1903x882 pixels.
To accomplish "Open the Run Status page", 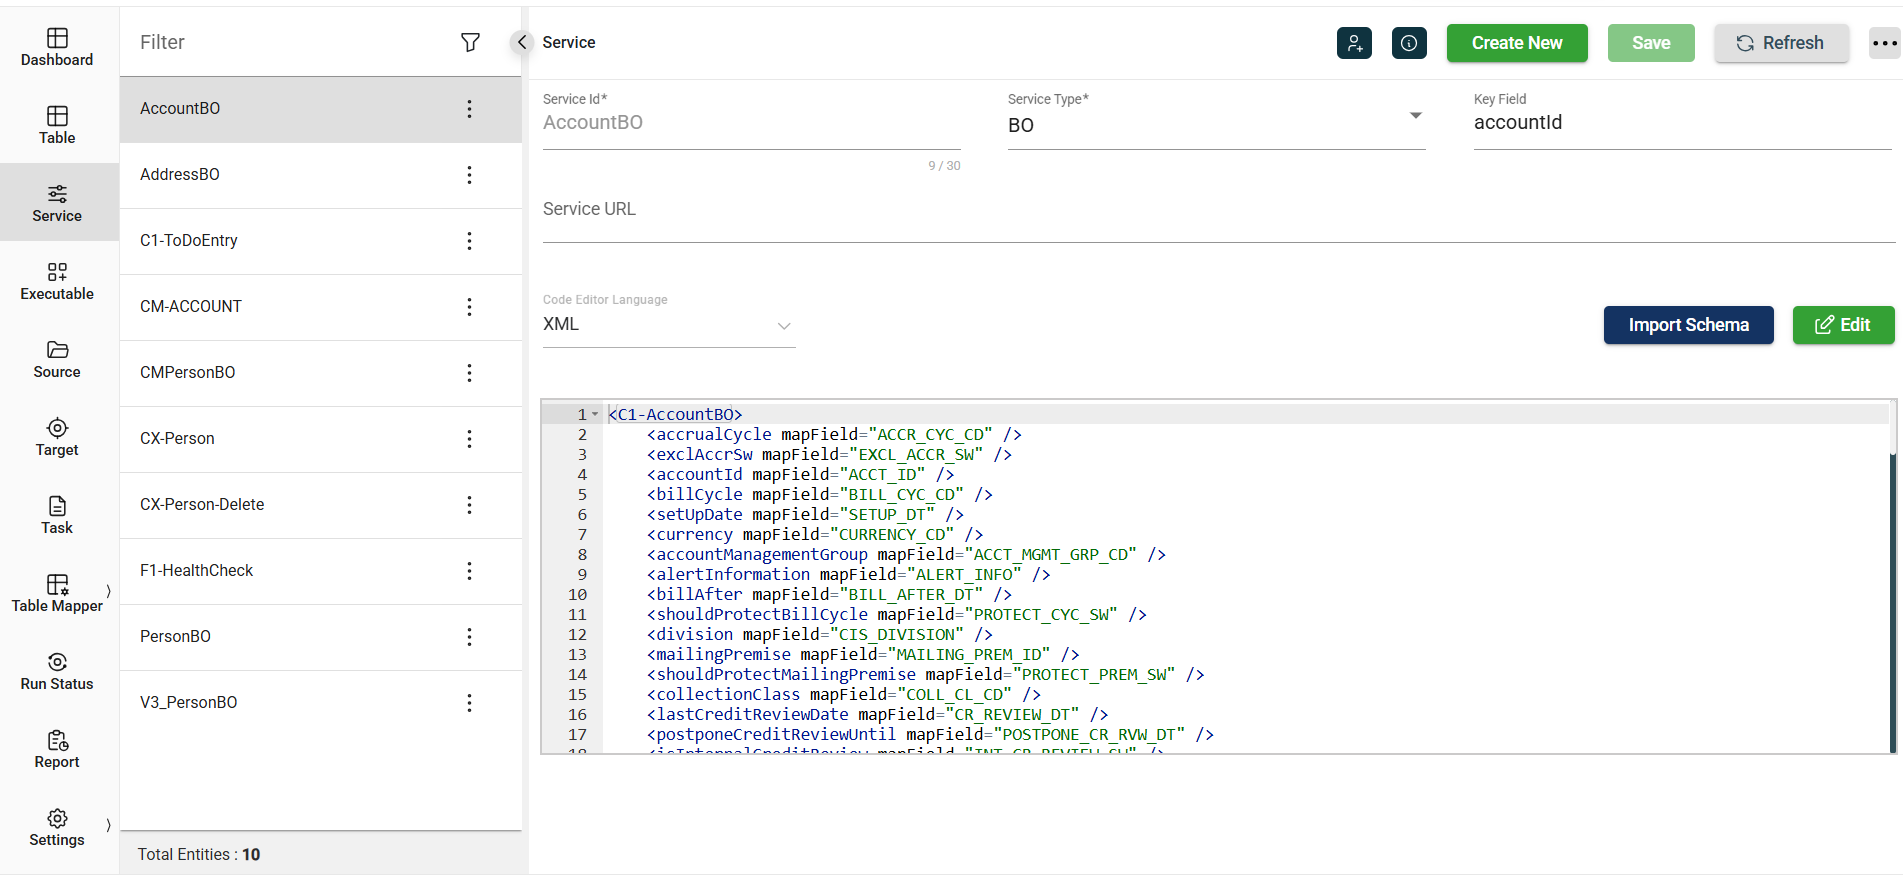I will coord(57,671).
